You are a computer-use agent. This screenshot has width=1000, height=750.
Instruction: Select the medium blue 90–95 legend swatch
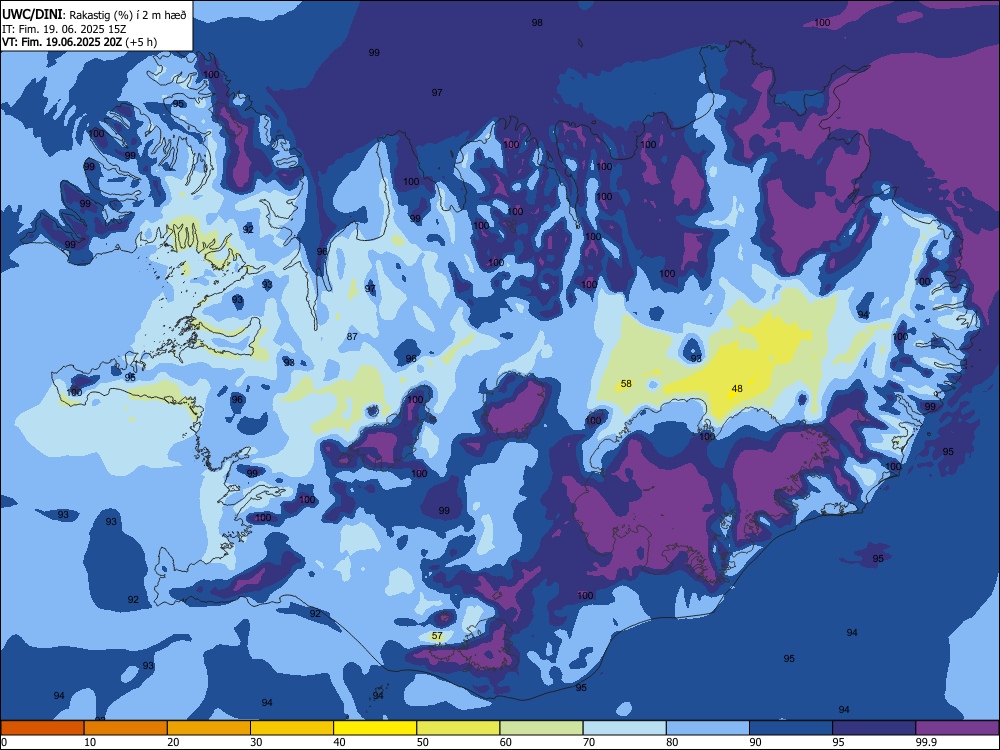(791, 728)
